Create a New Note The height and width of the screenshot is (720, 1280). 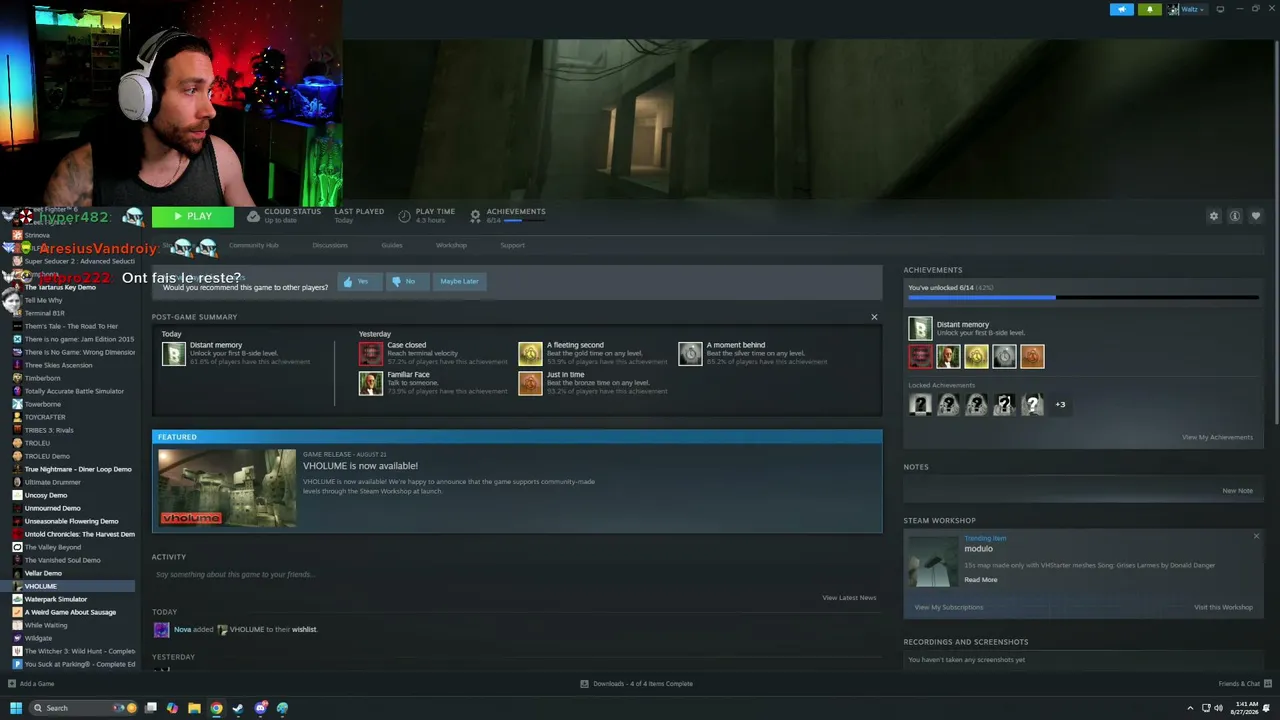tap(1237, 491)
